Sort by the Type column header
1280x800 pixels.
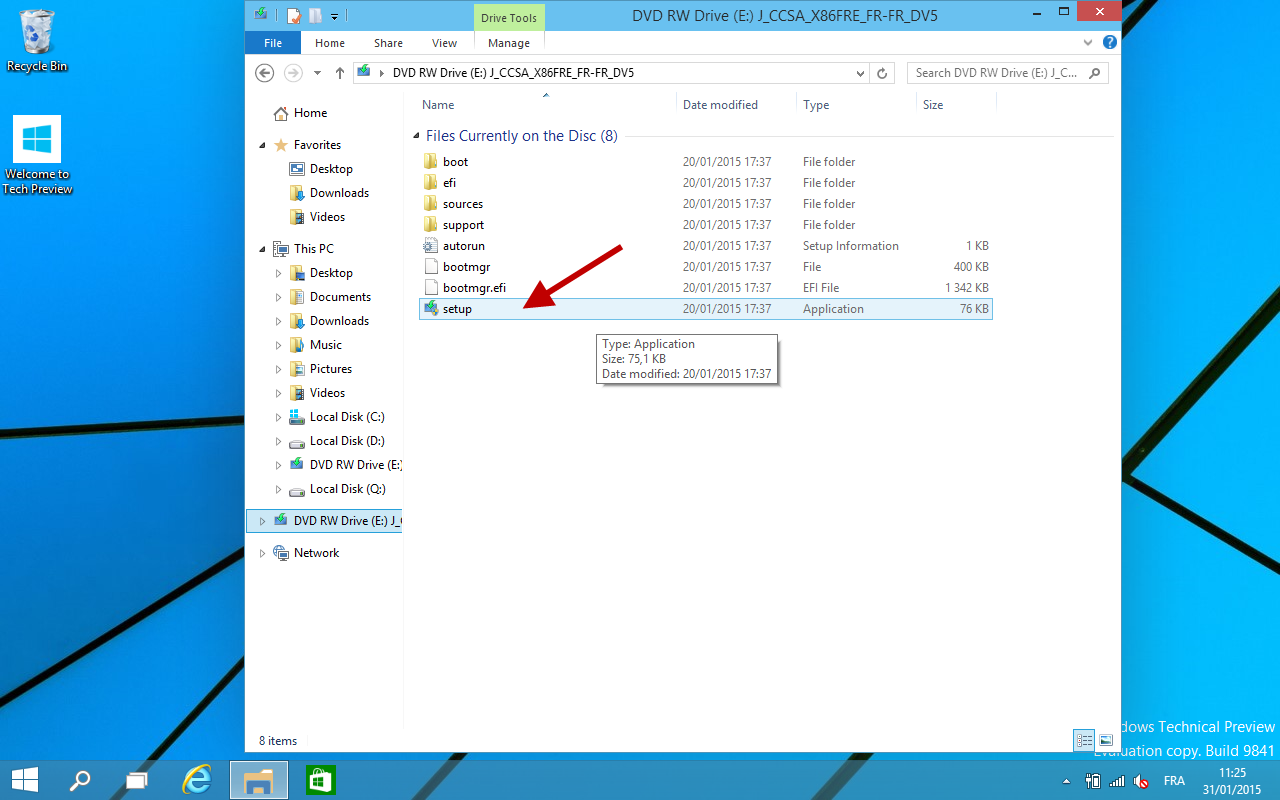click(x=816, y=105)
